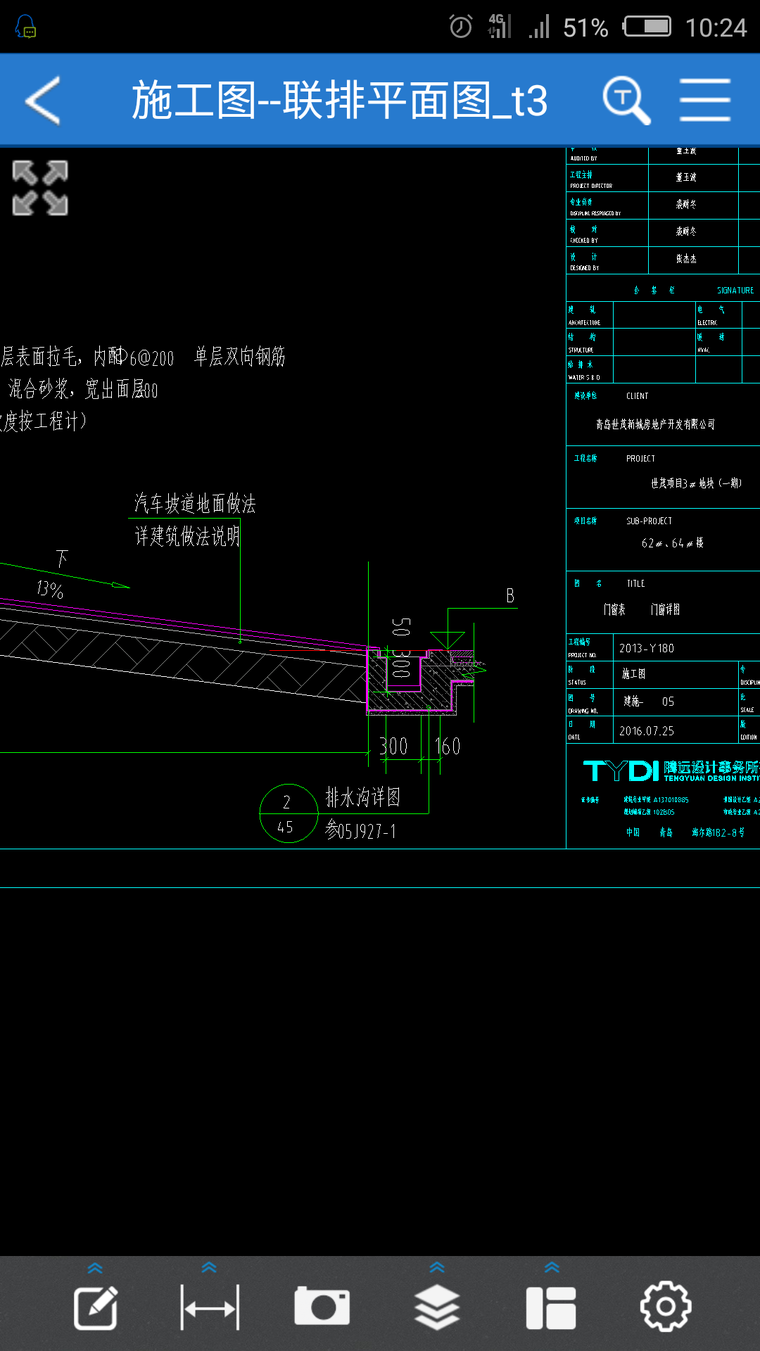Tap the alarm clock status icon
The image size is (760, 1351).
[x=461, y=27]
